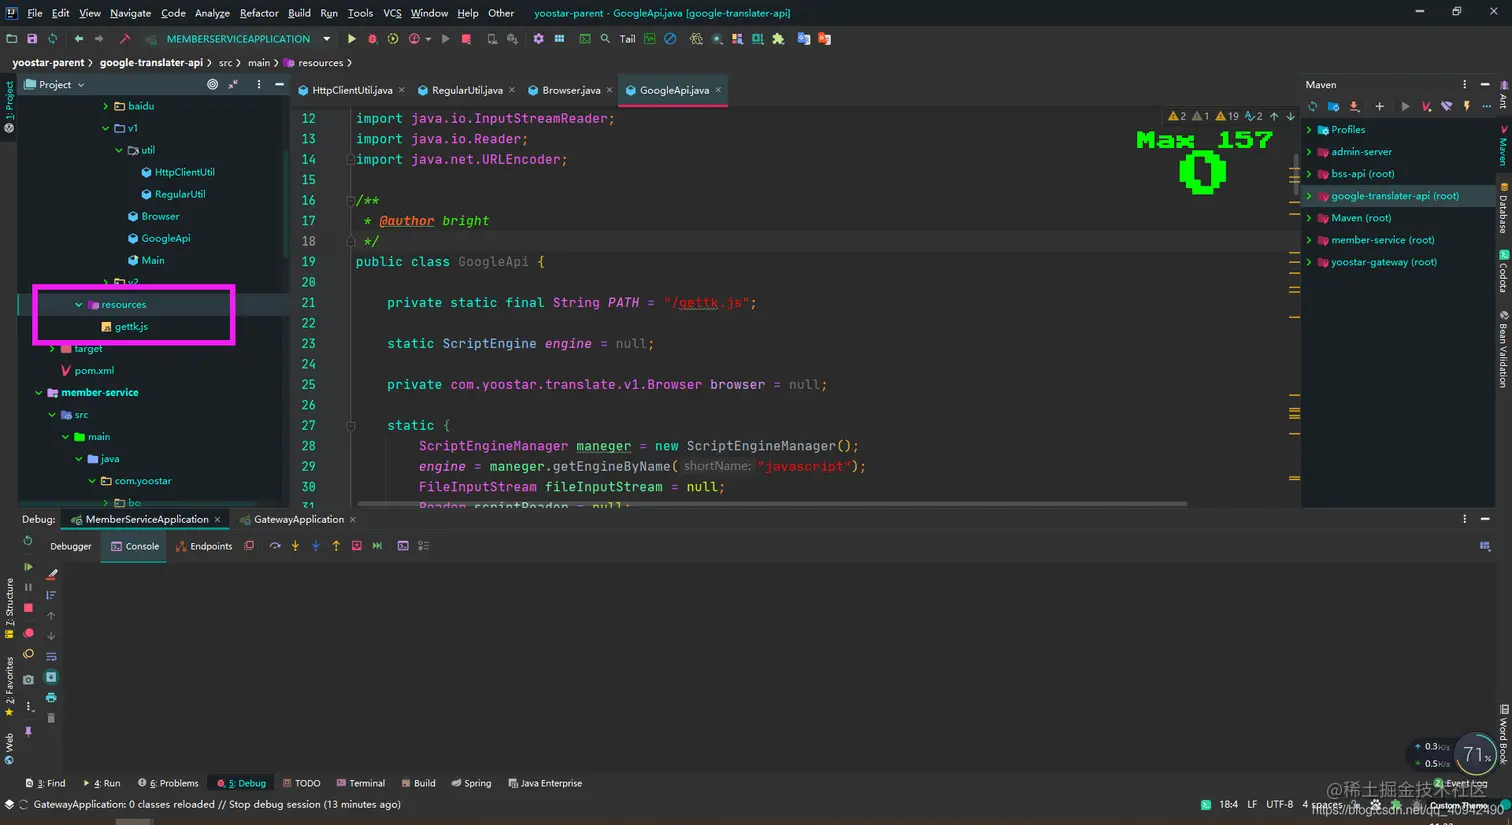Open the Problems tool window
Viewport: 1512px width, 825px height.
click(167, 783)
